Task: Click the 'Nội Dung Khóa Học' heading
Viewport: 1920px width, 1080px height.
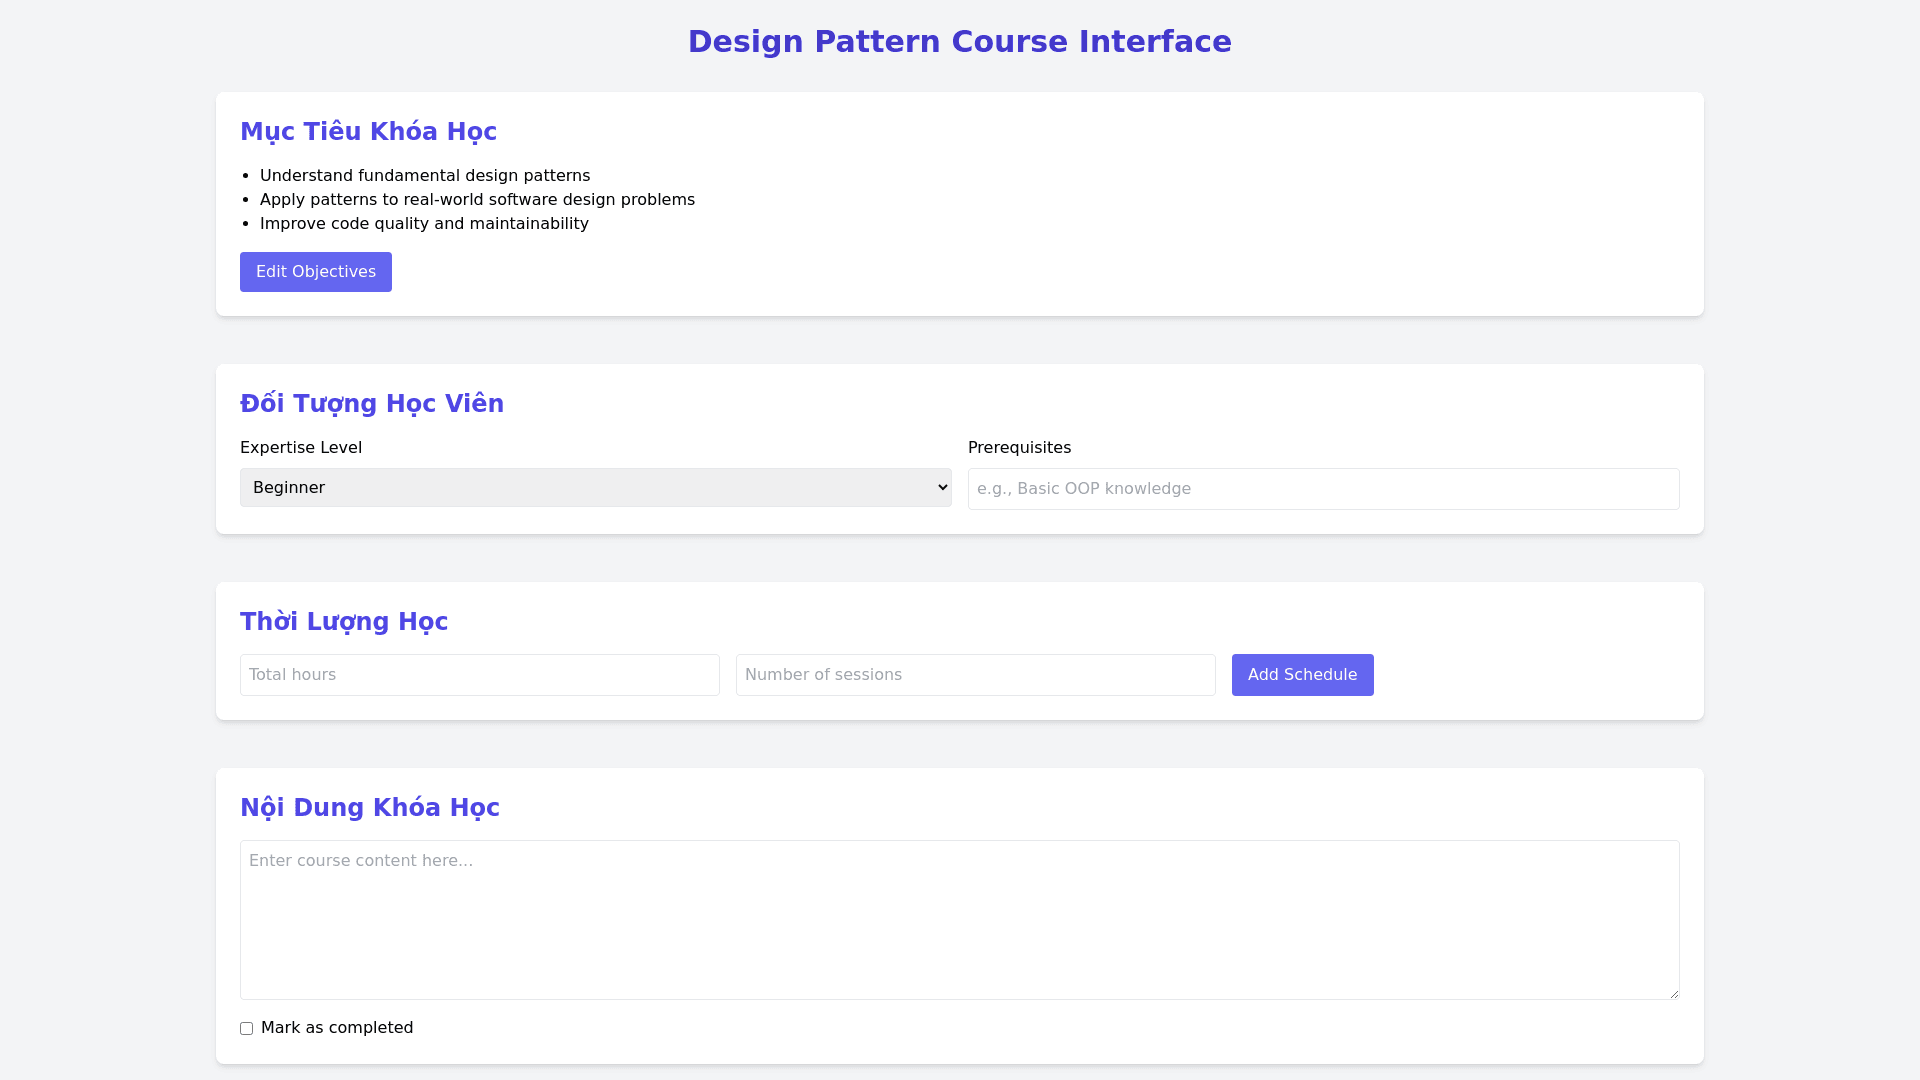Action: [370, 808]
